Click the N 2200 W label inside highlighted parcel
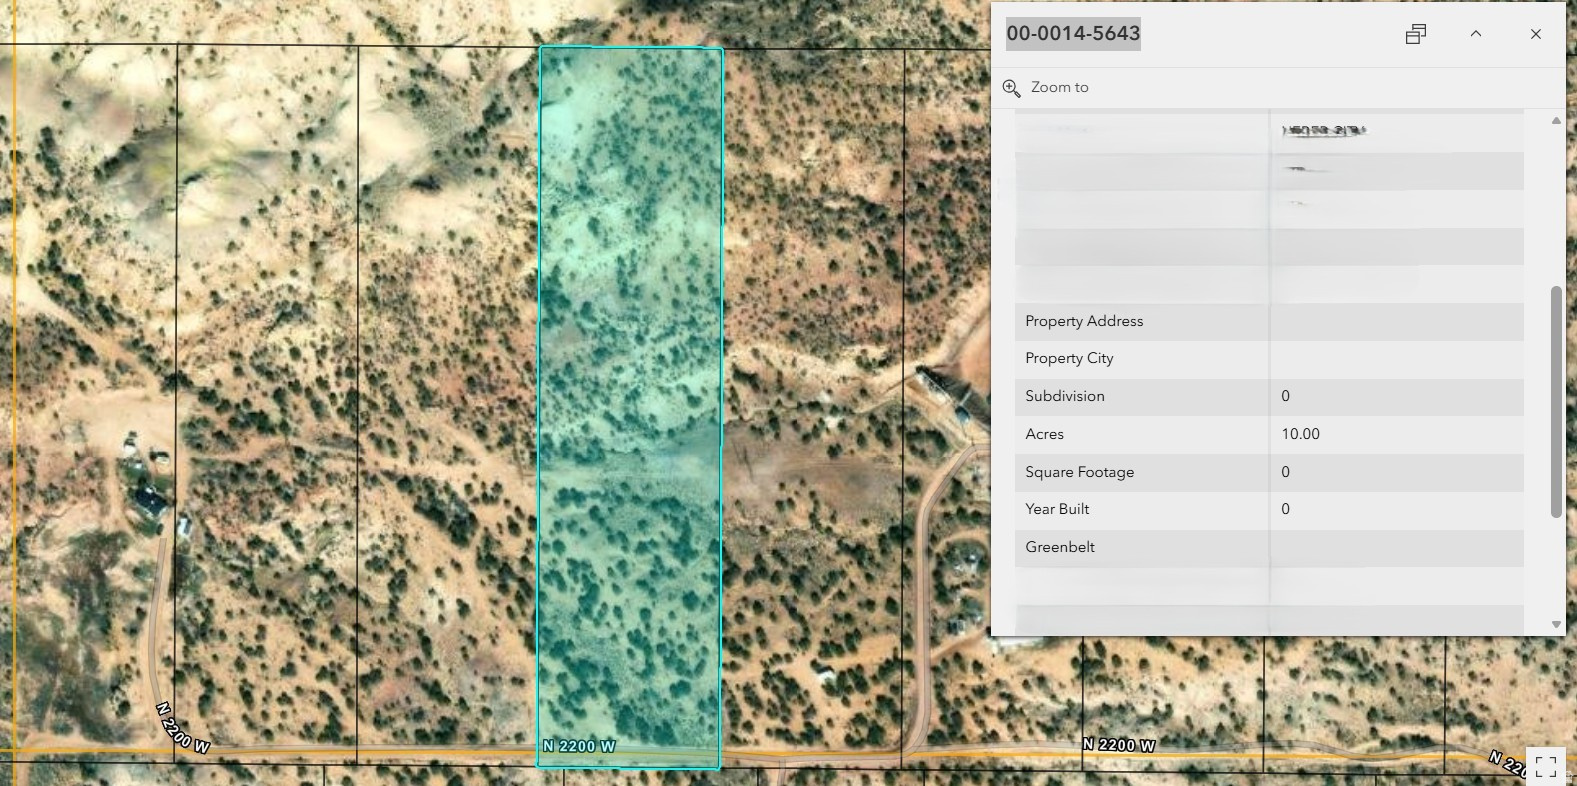This screenshot has width=1577, height=786. click(x=579, y=746)
